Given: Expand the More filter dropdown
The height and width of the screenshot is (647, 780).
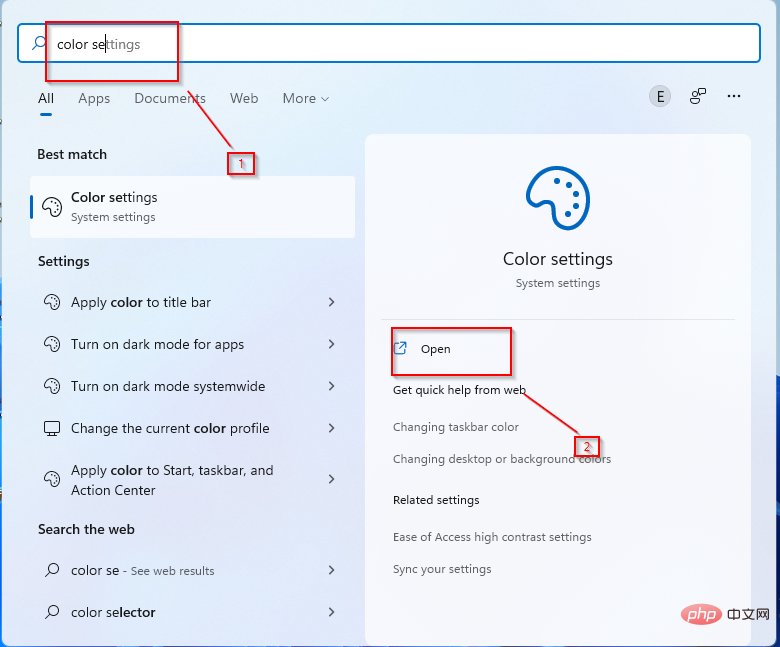Looking at the screenshot, I should click(305, 98).
